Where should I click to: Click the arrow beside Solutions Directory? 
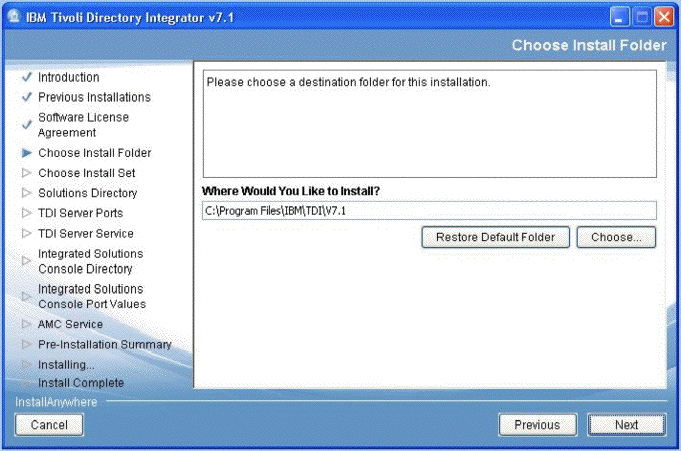click(26, 193)
